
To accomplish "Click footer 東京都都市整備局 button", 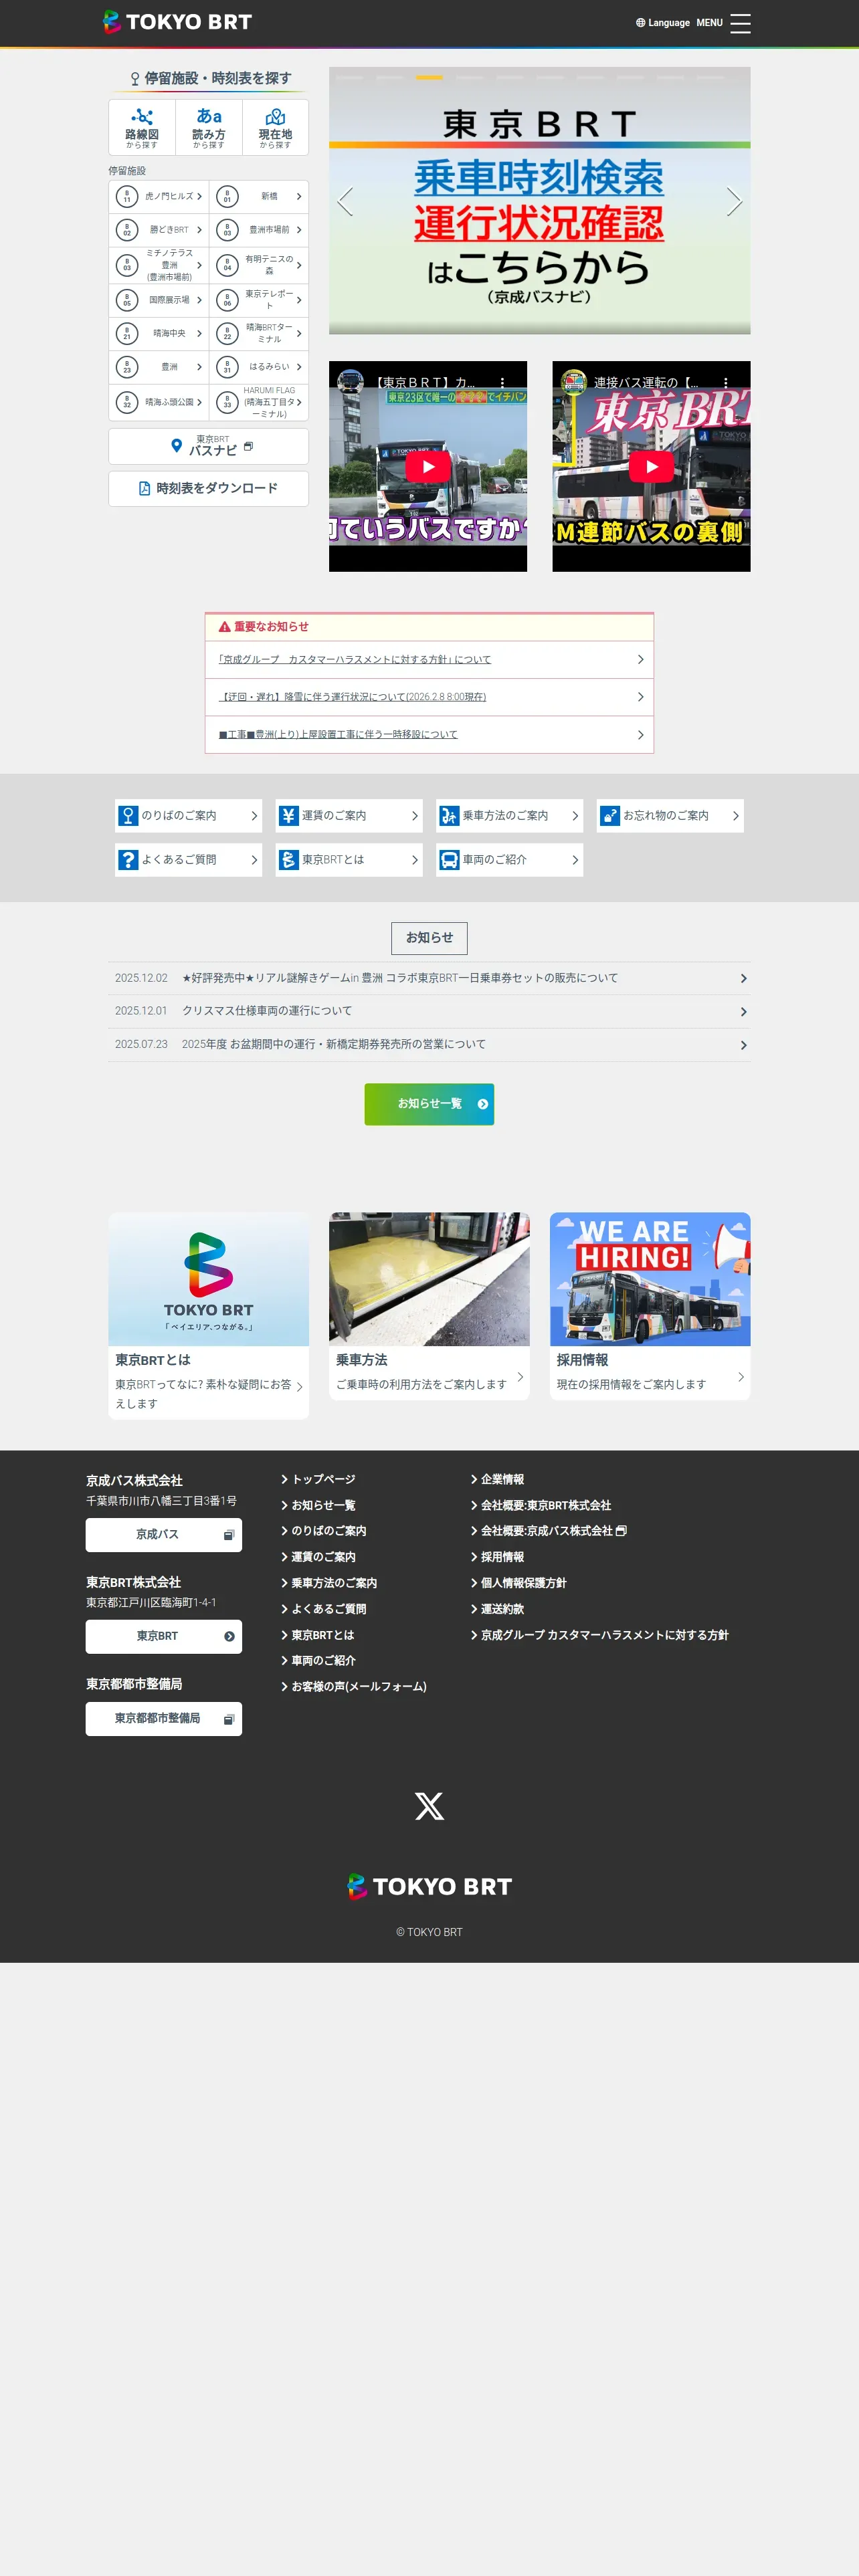I will 164,1719.
